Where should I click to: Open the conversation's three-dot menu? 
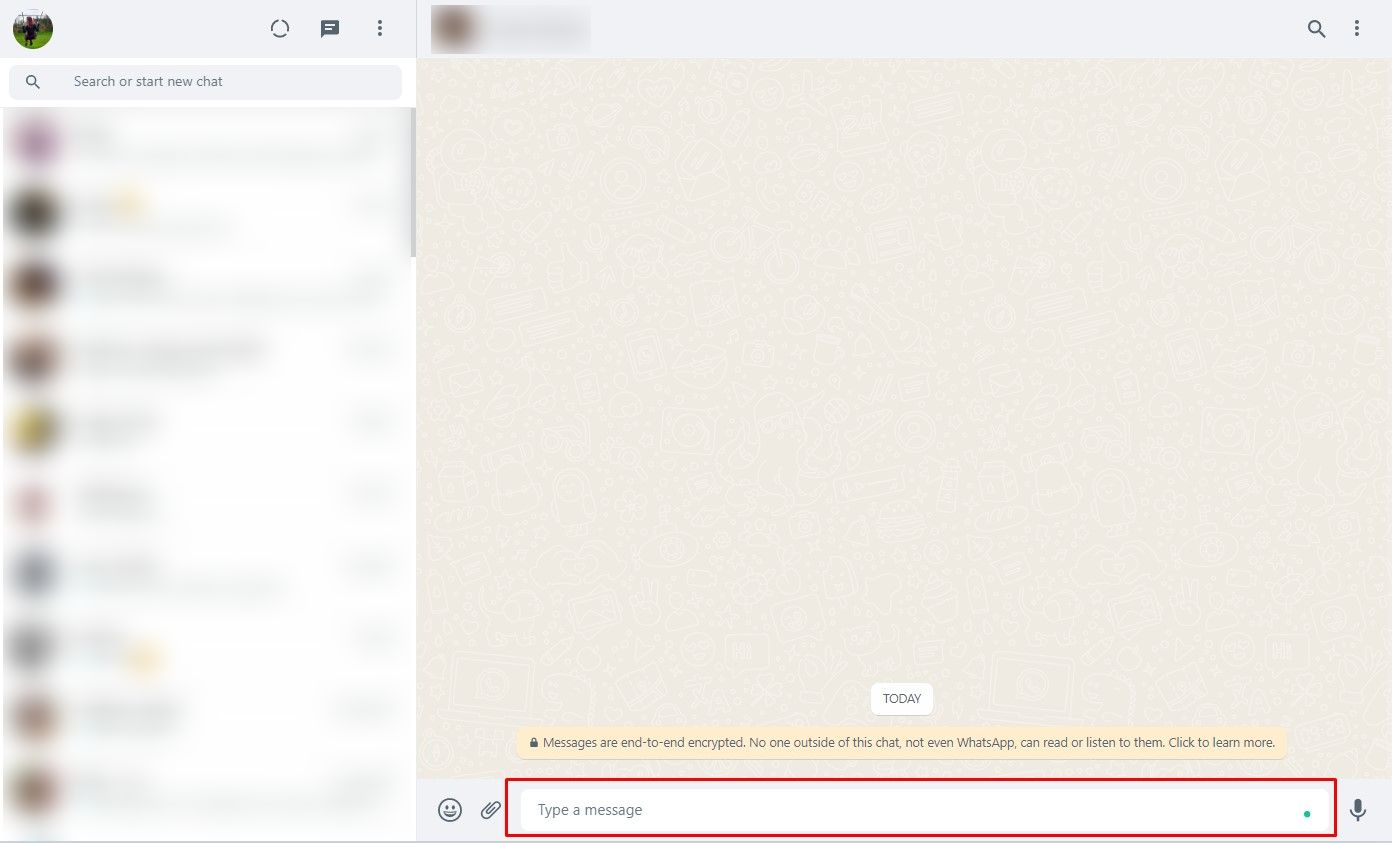tap(1357, 29)
